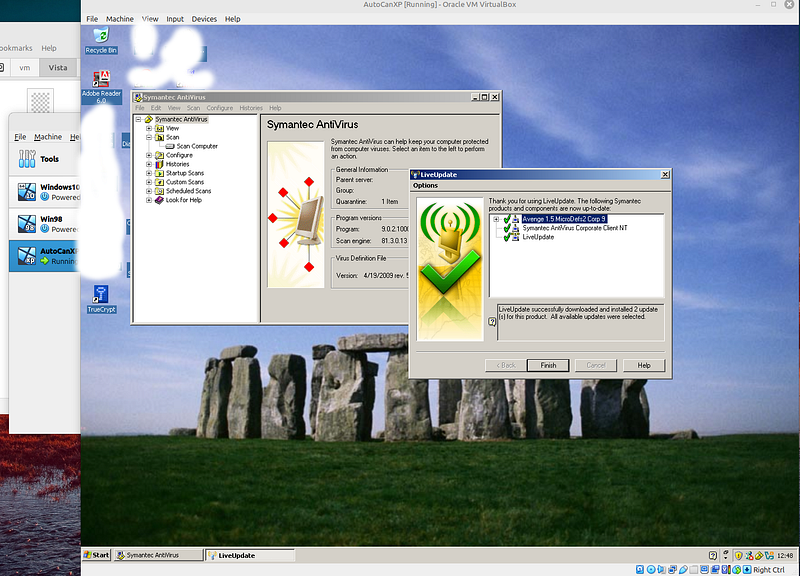Expand the Custom Scans tree node

coord(149,182)
